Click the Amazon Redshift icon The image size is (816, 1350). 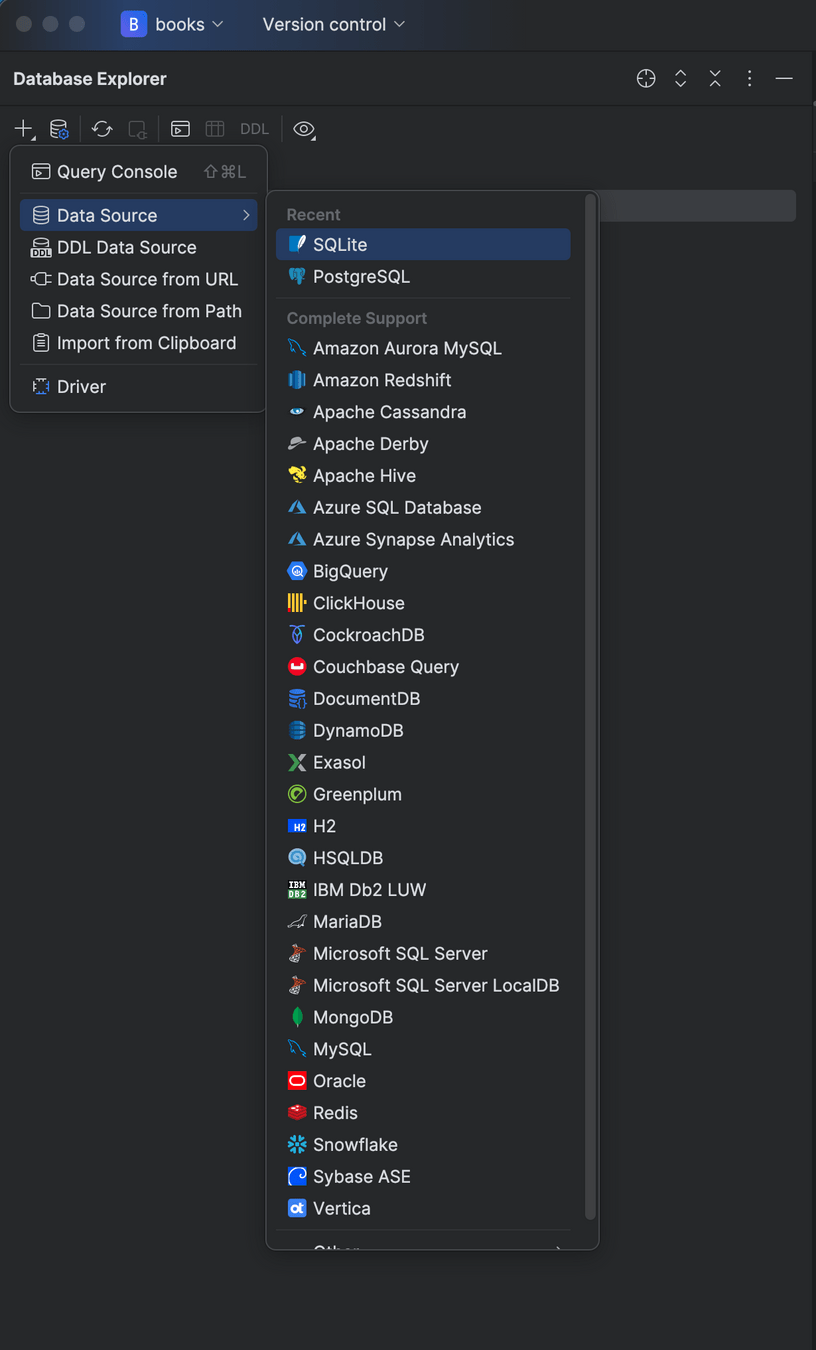(297, 380)
